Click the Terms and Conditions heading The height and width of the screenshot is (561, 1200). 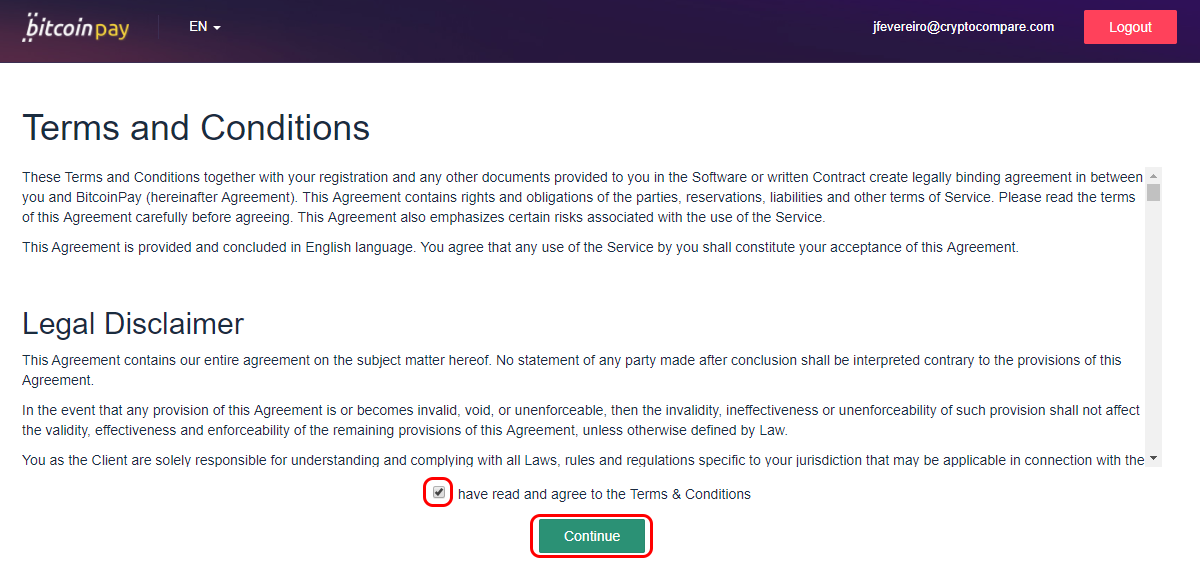196,128
